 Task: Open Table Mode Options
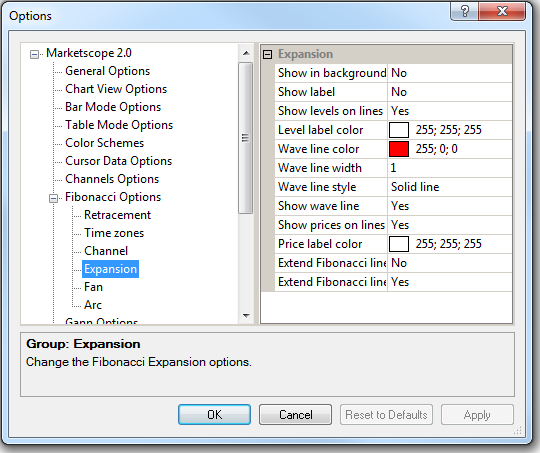(x=119, y=125)
